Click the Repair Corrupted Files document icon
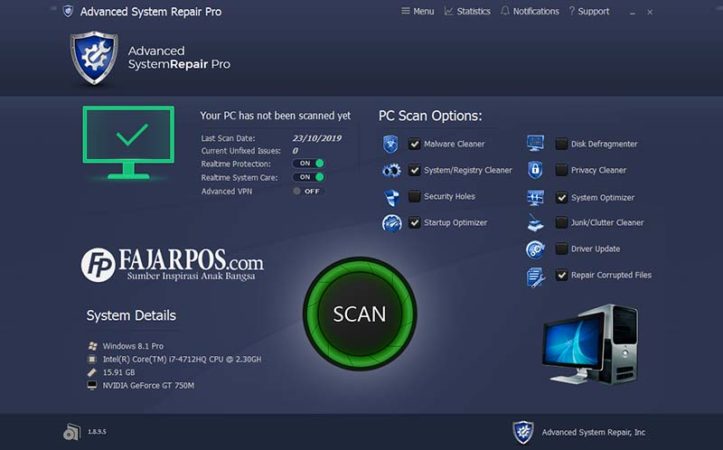 click(x=536, y=277)
